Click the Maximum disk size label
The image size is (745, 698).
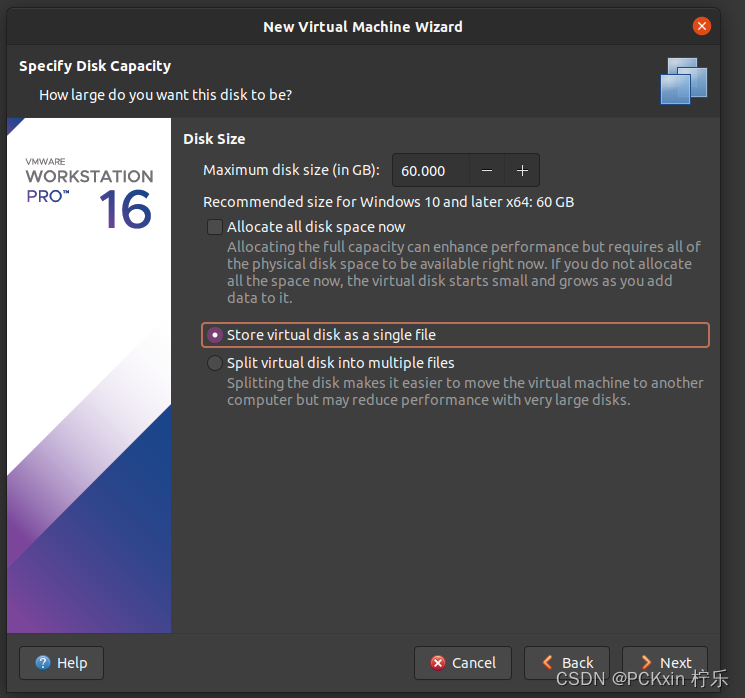pyautogui.click(x=291, y=170)
